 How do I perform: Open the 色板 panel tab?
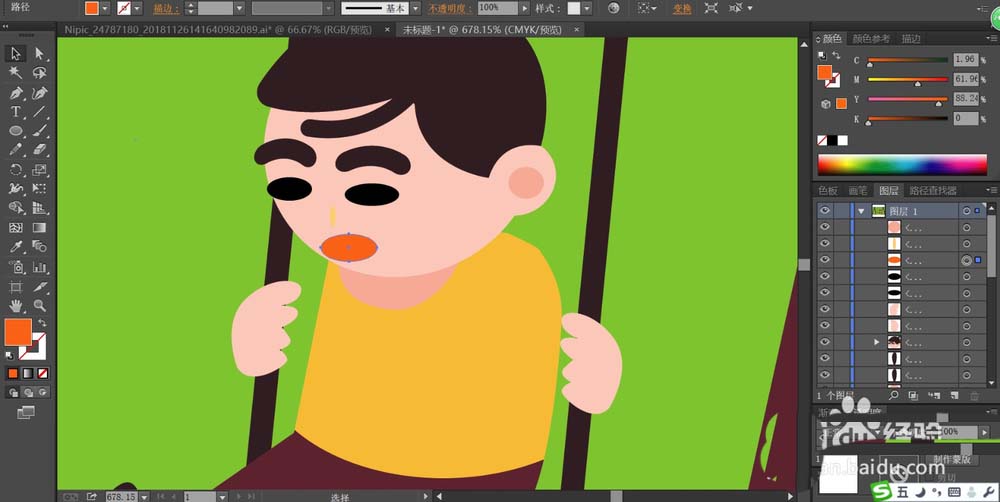[828, 190]
